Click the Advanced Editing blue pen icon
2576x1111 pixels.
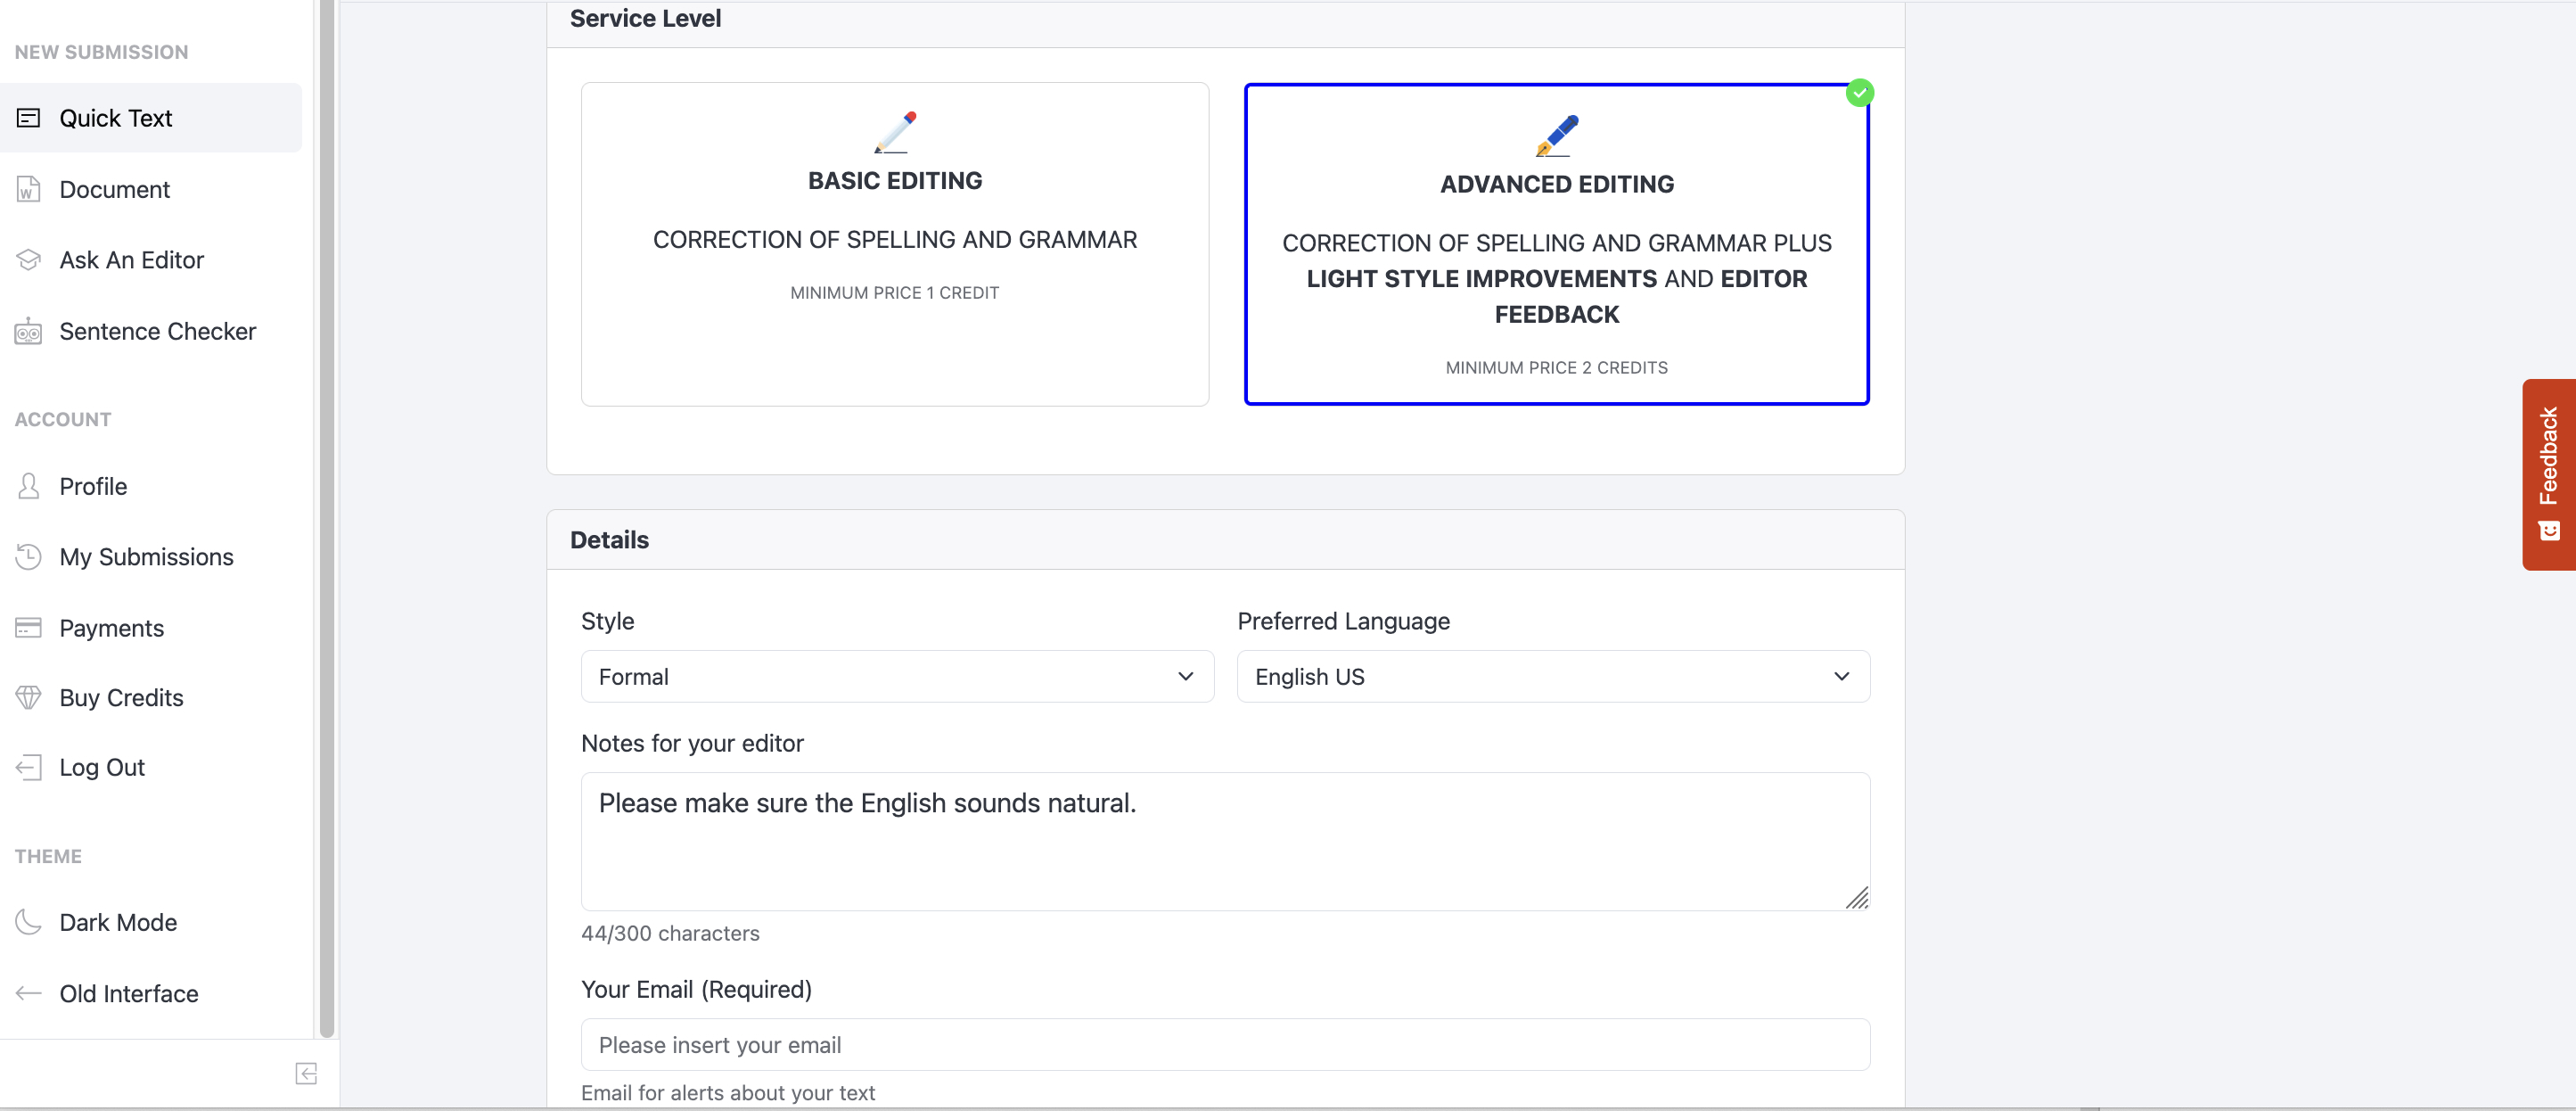coord(1557,135)
